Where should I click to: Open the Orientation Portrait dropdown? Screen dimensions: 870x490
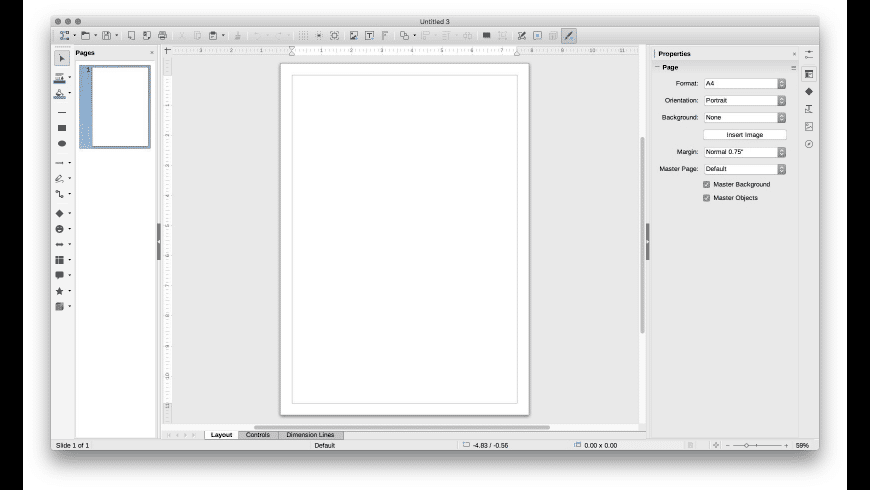[x=745, y=100]
